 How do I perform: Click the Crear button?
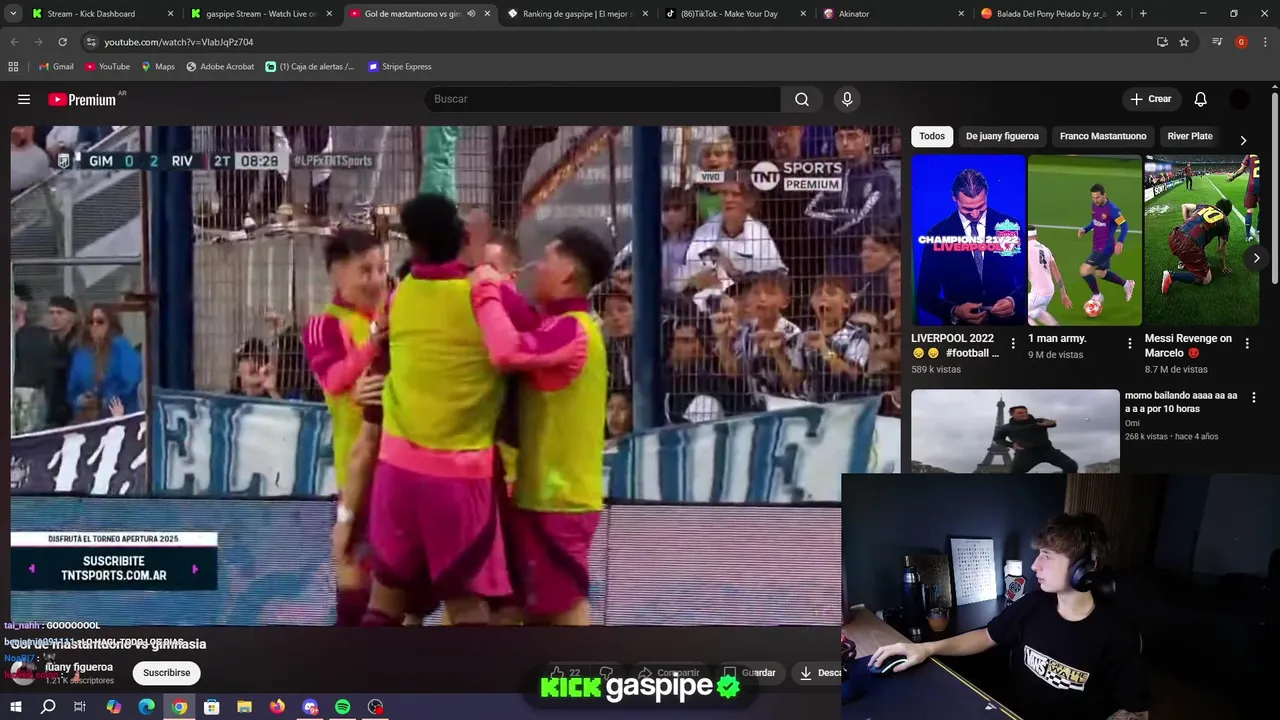1150,99
